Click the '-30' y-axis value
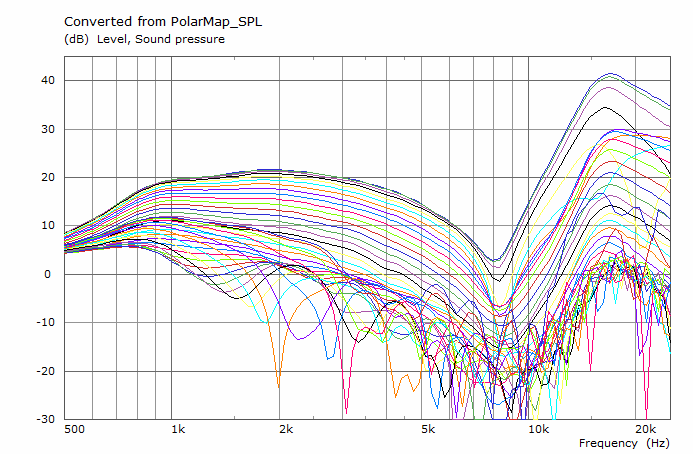693x454 pixels. pos(46,419)
